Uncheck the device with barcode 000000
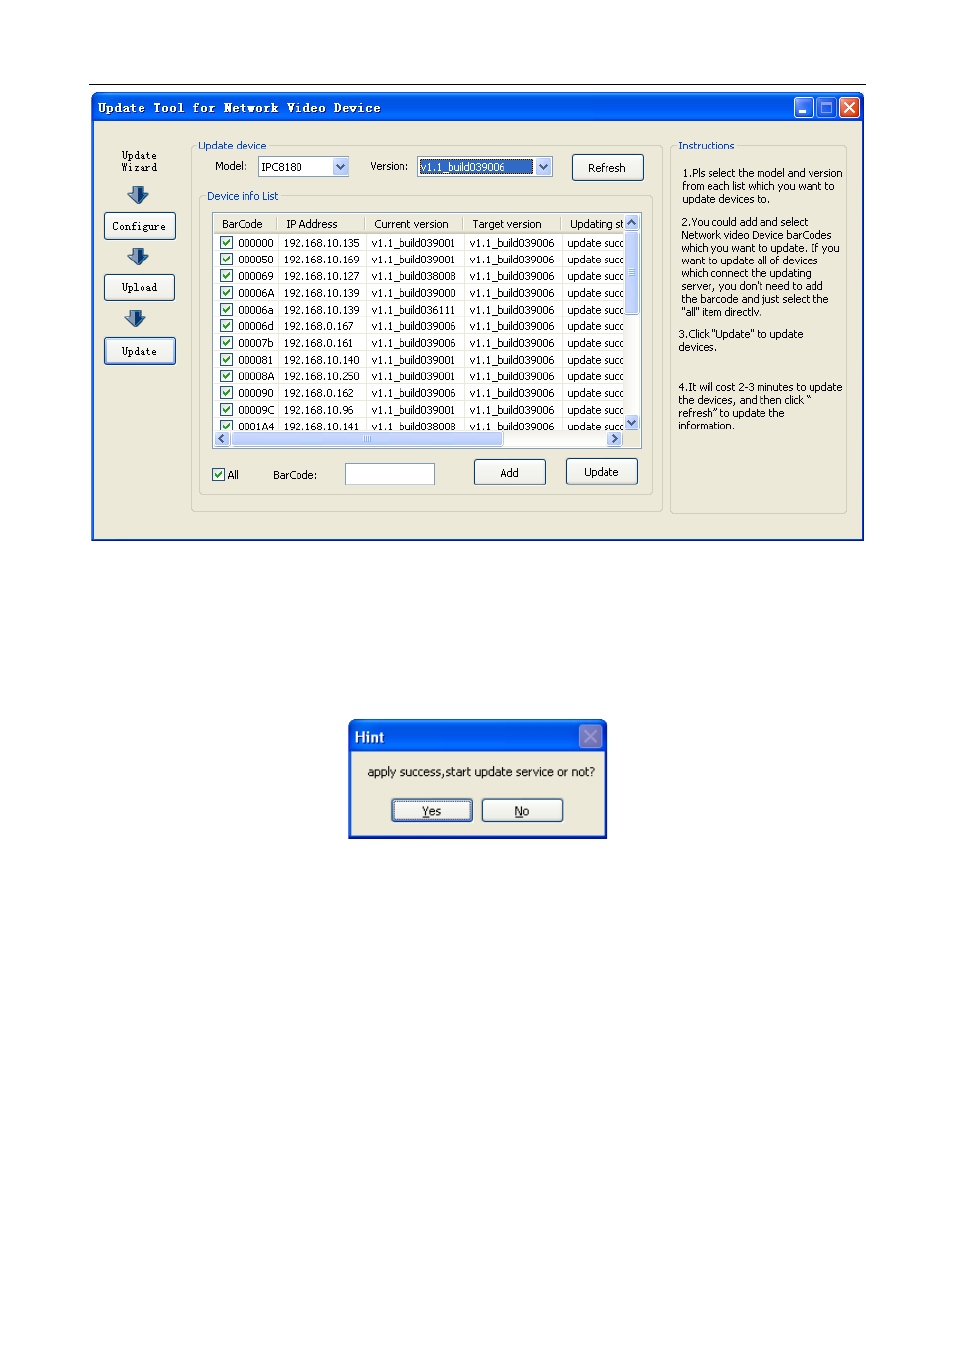955x1350 pixels. (227, 242)
